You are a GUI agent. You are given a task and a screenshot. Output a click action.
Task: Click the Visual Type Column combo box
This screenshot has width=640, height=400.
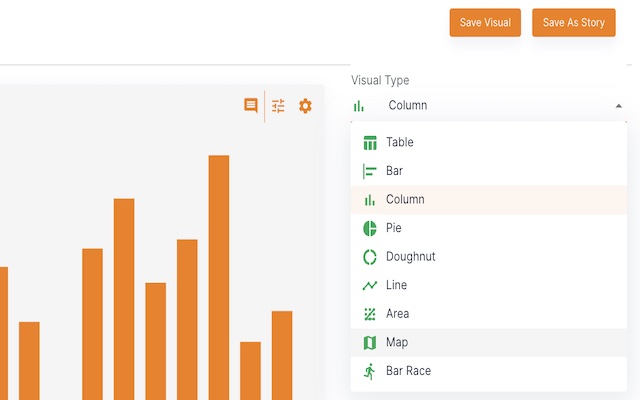(489, 106)
